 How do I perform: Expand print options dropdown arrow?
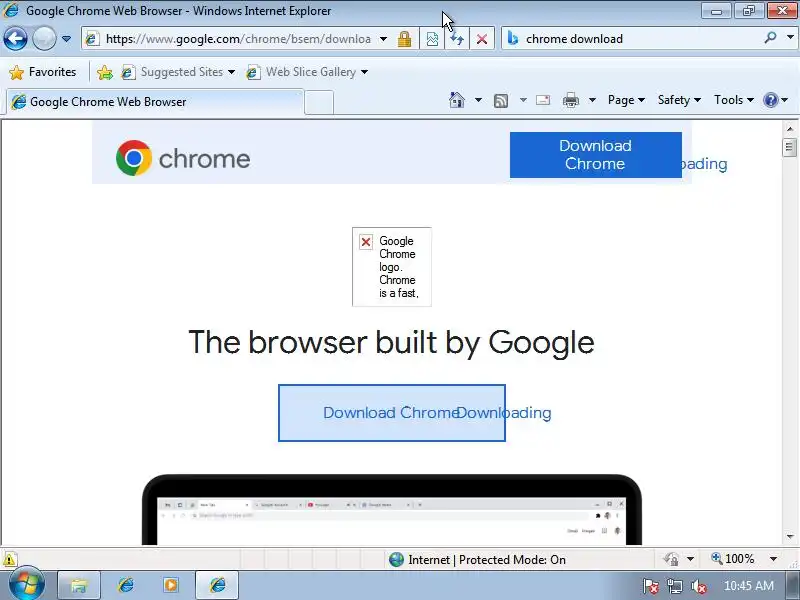[x=592, y=100]
